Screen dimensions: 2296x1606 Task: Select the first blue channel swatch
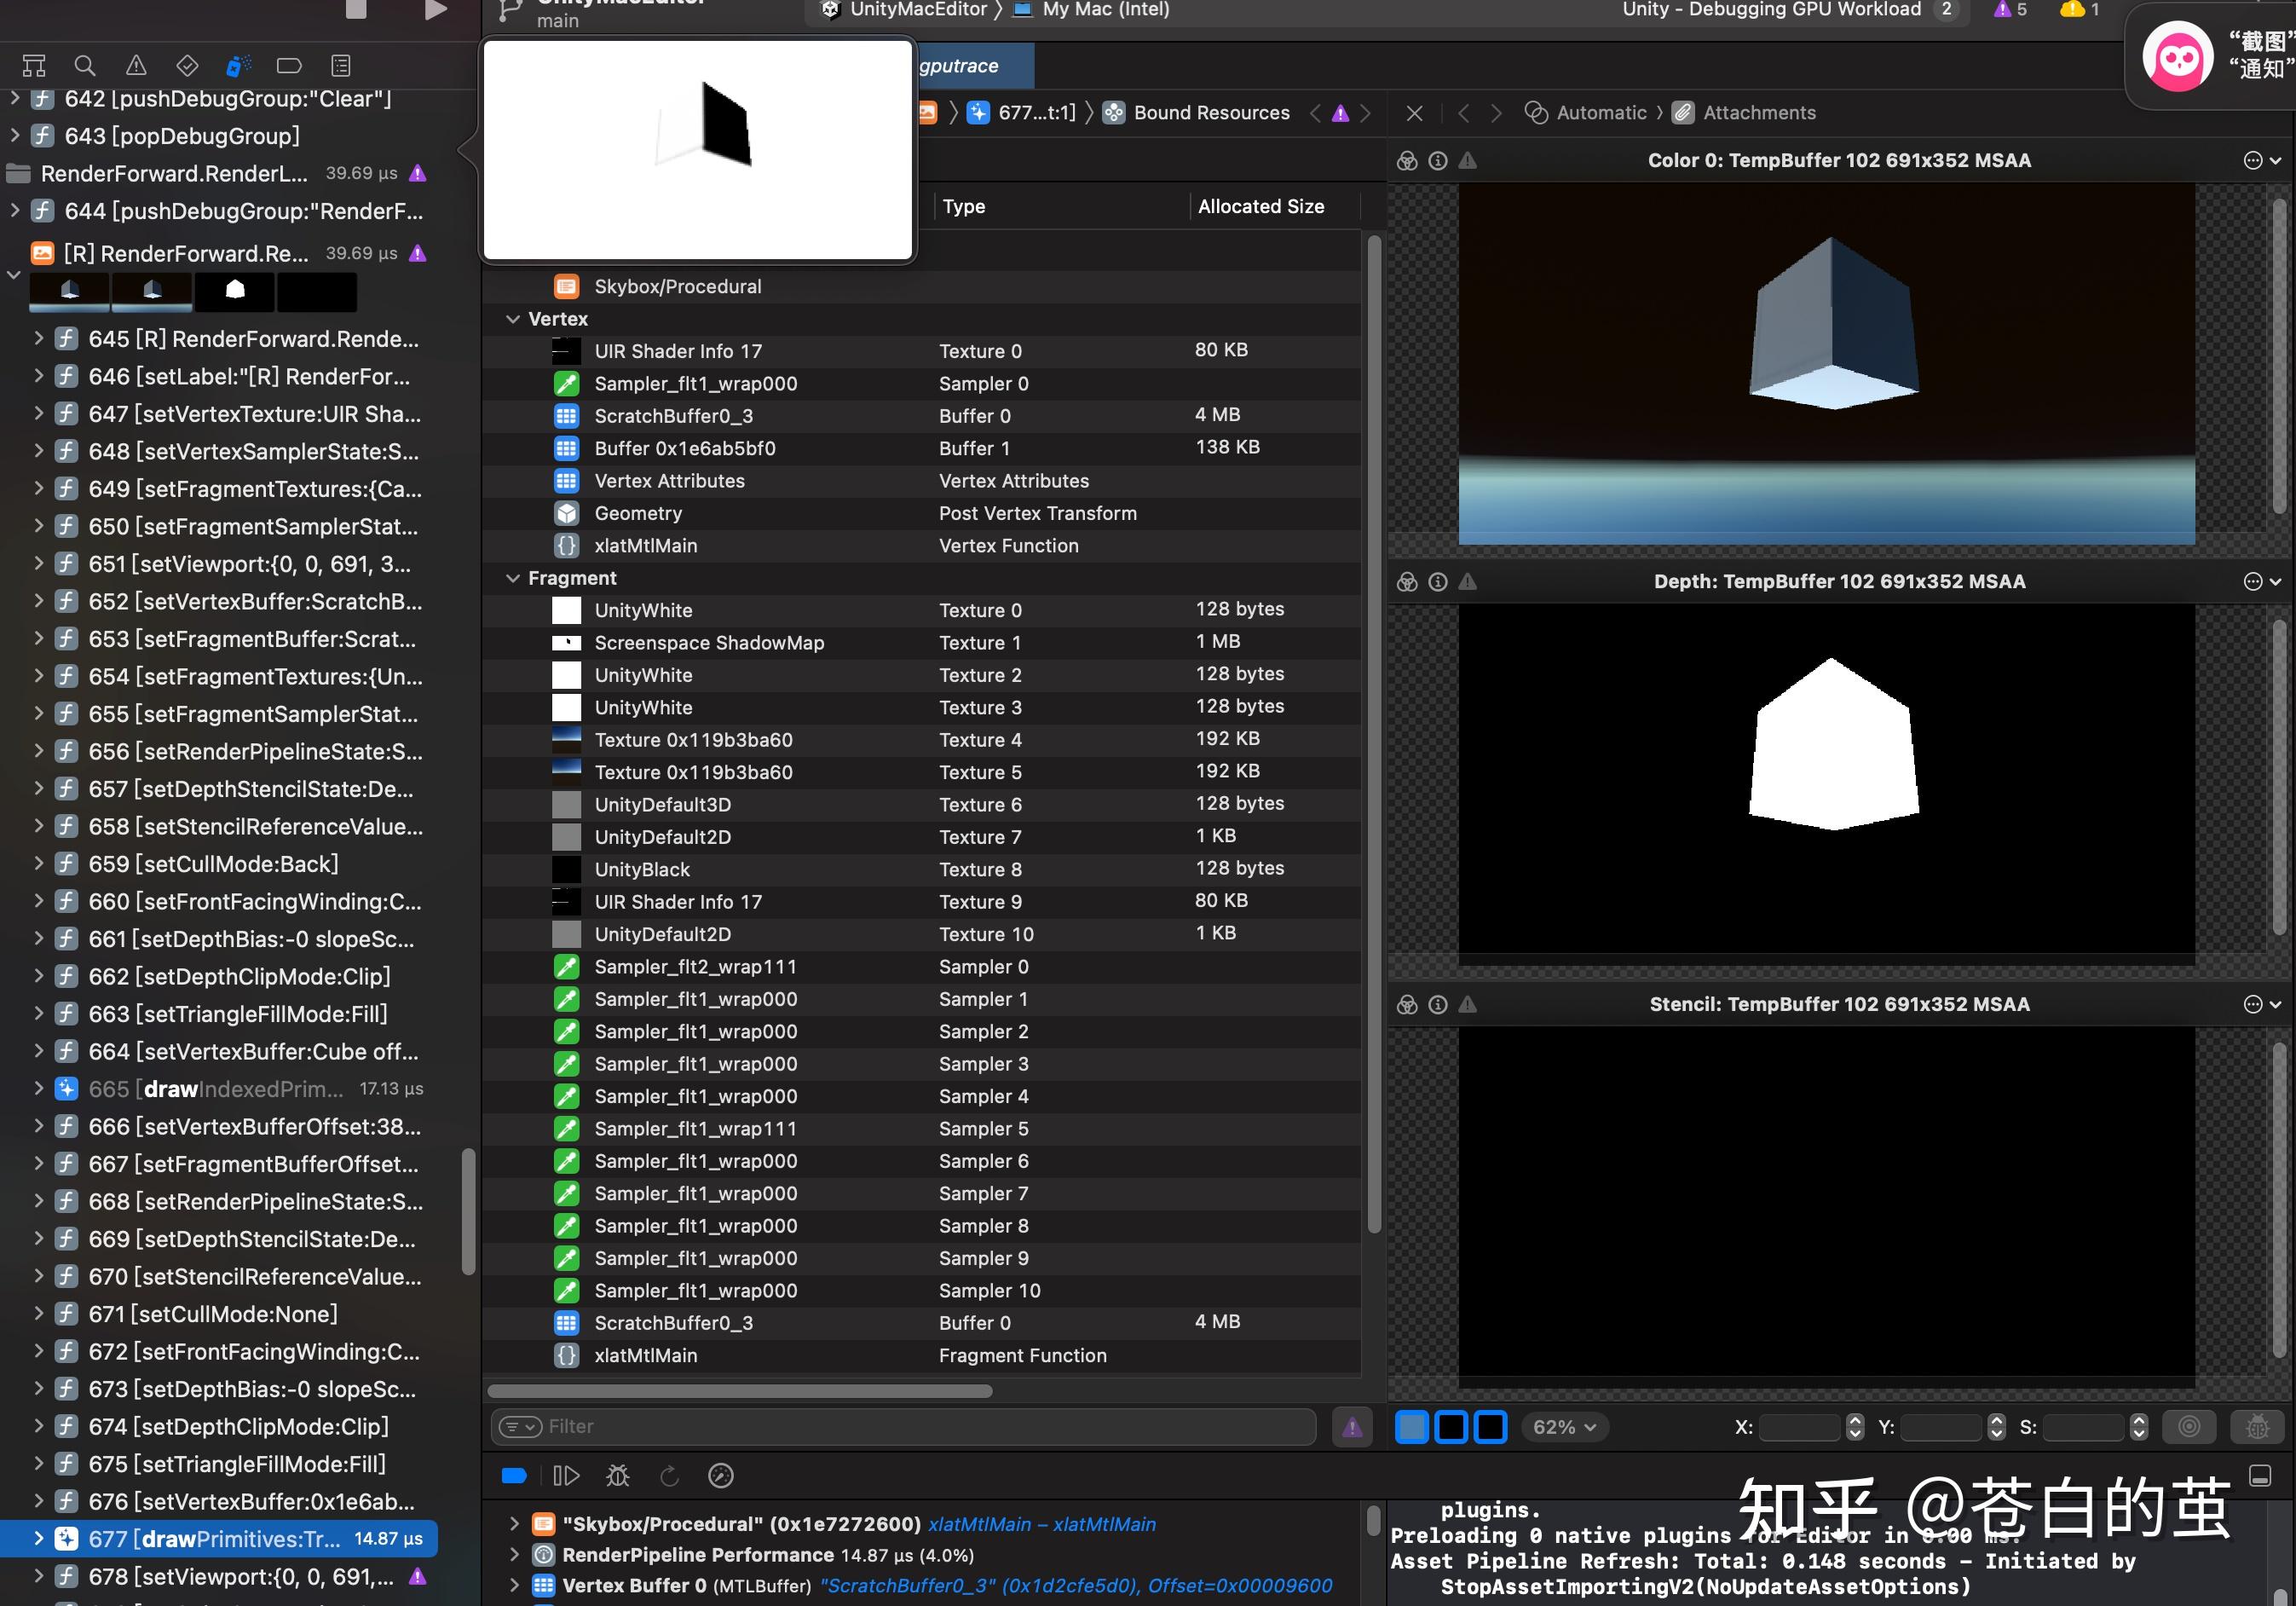point(1412,1427)
